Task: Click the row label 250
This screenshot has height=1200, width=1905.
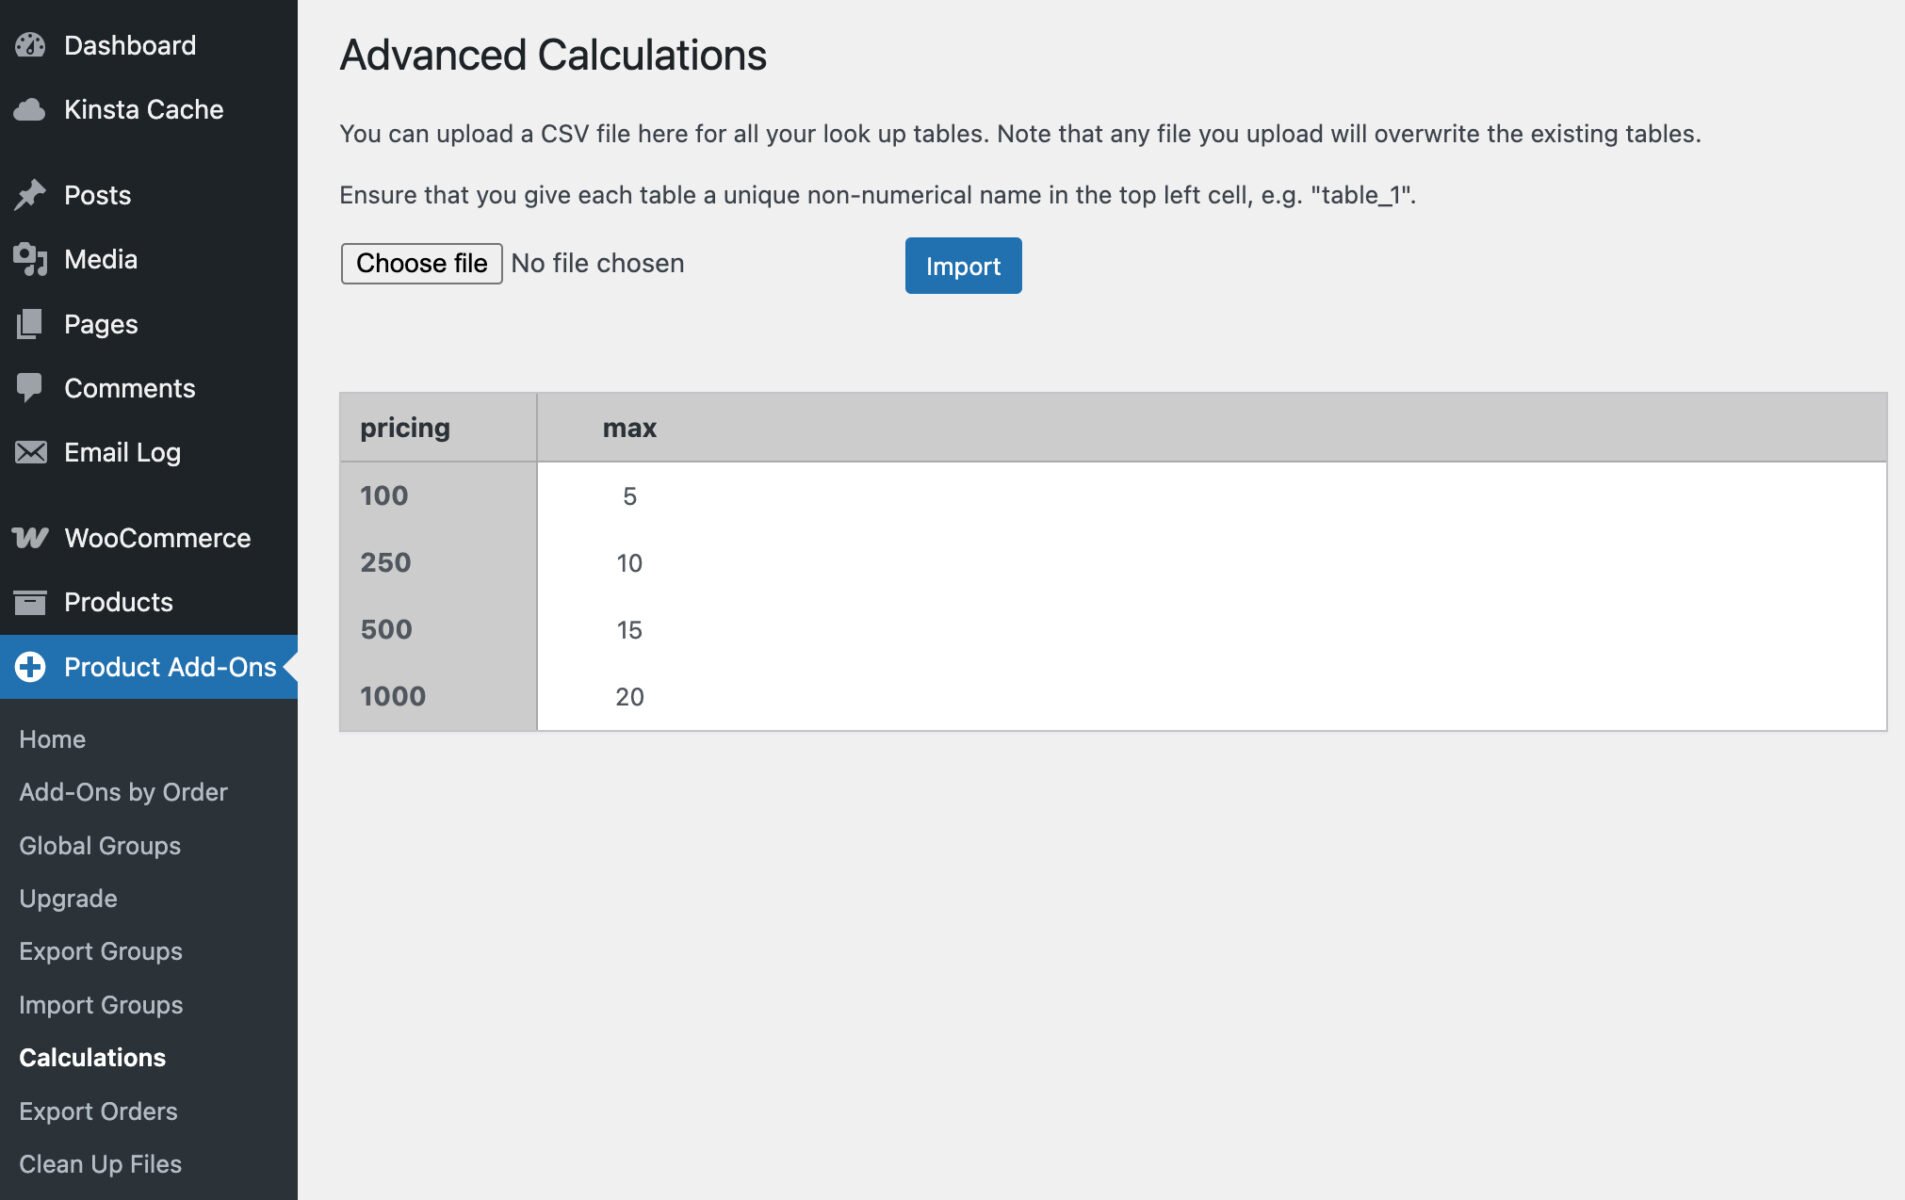Action: 385,562
